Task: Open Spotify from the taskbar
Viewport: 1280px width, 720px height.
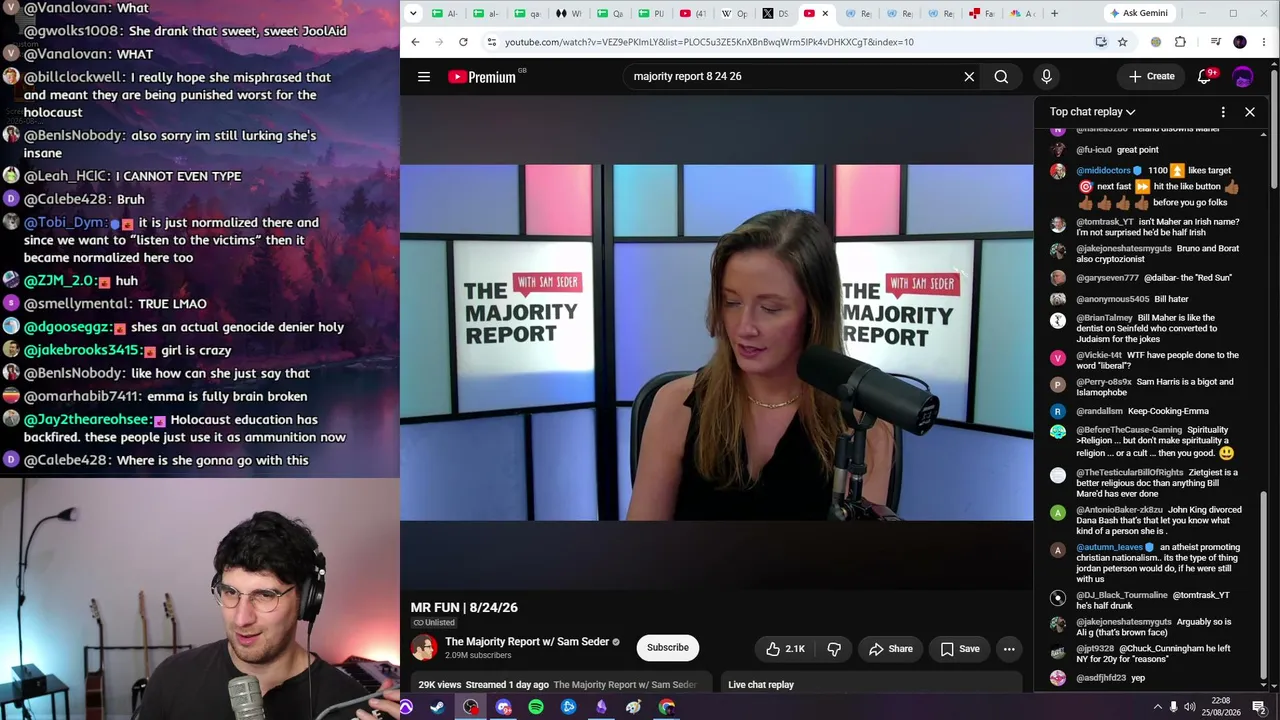Action: [x=536, y=707]
